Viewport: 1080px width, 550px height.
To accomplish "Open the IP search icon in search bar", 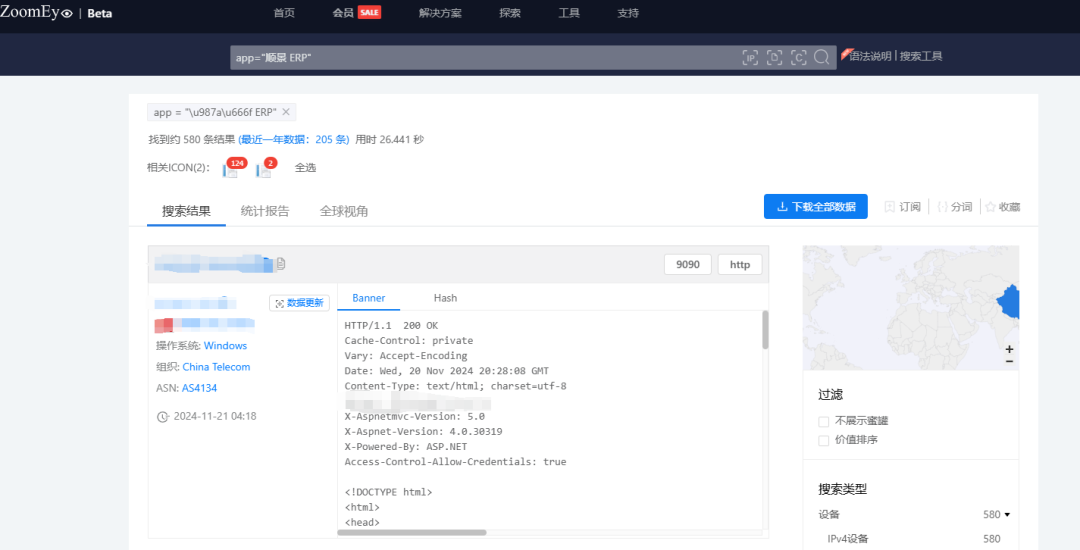I will pyautogui.click(x=750, y=57).
